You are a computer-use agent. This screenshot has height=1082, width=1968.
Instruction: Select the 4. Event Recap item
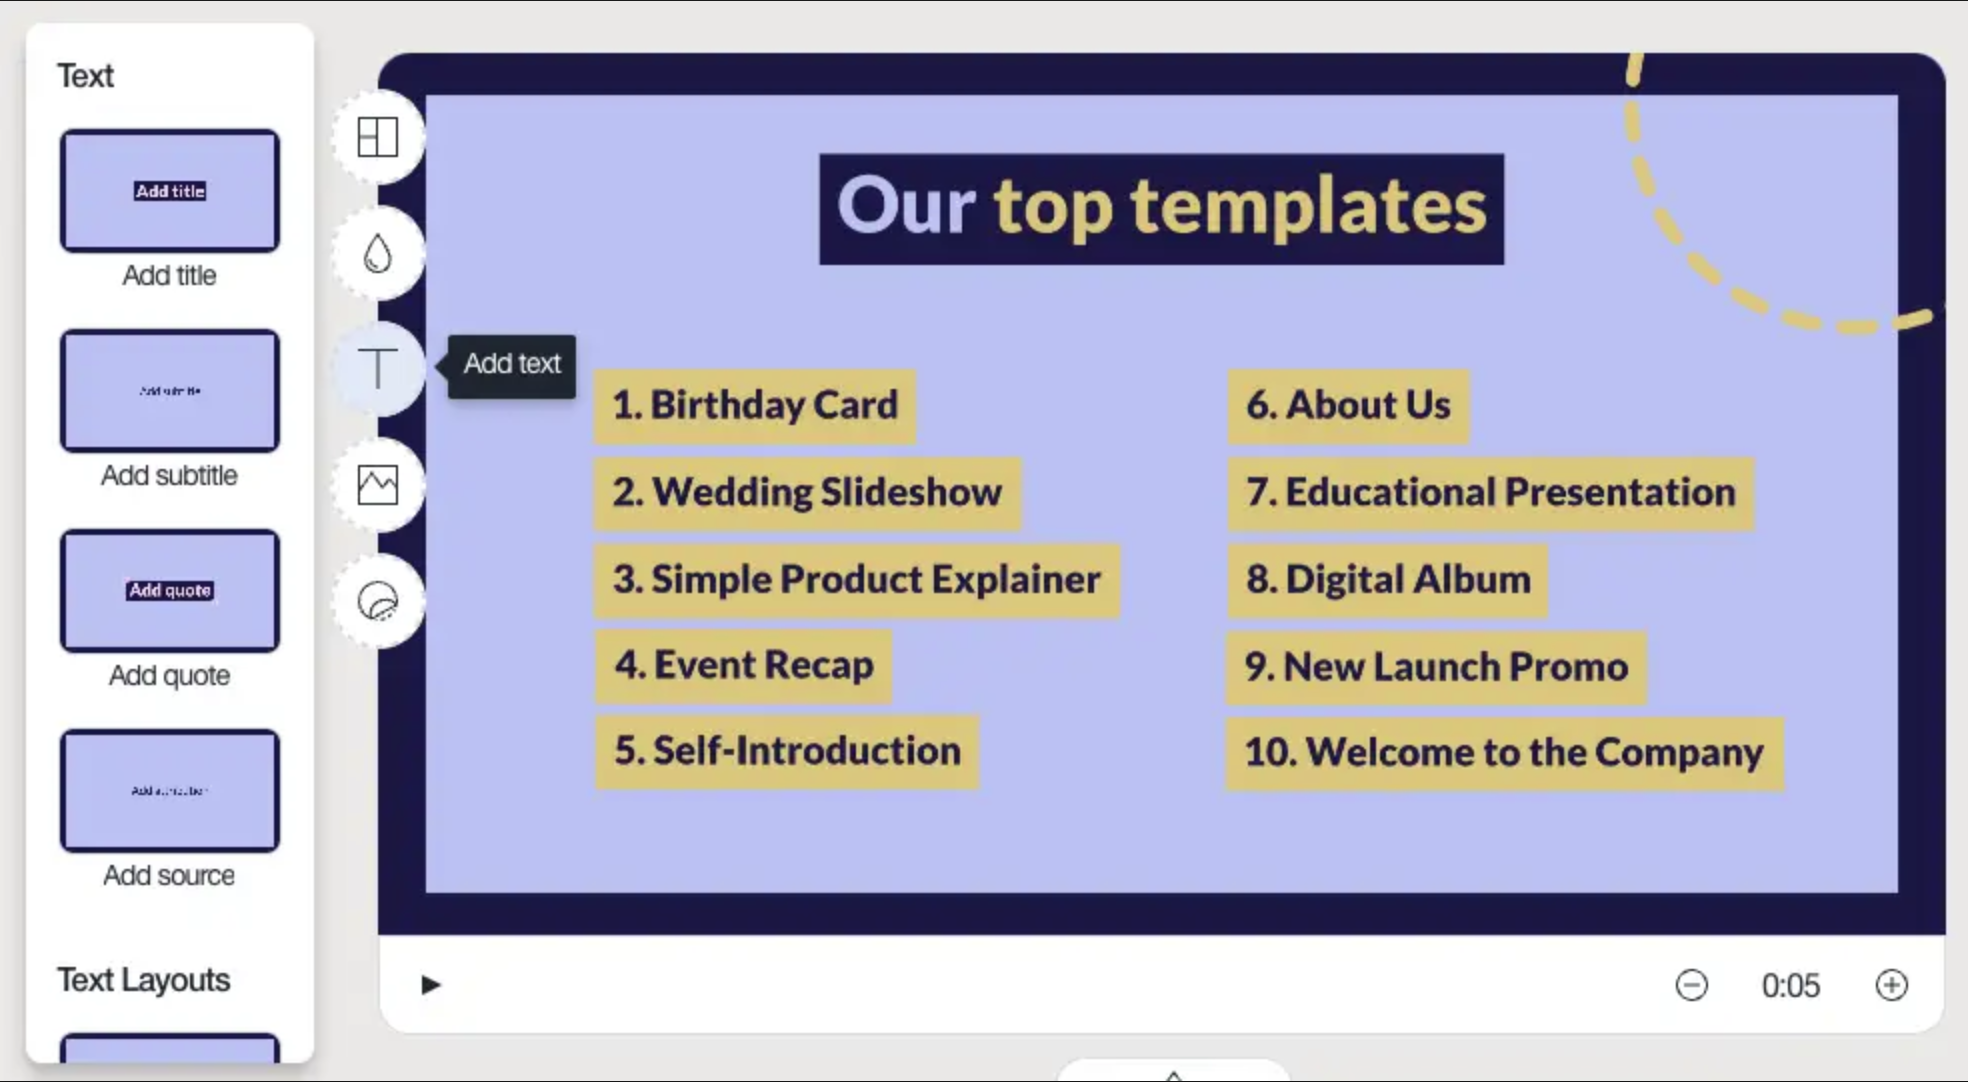743,666
